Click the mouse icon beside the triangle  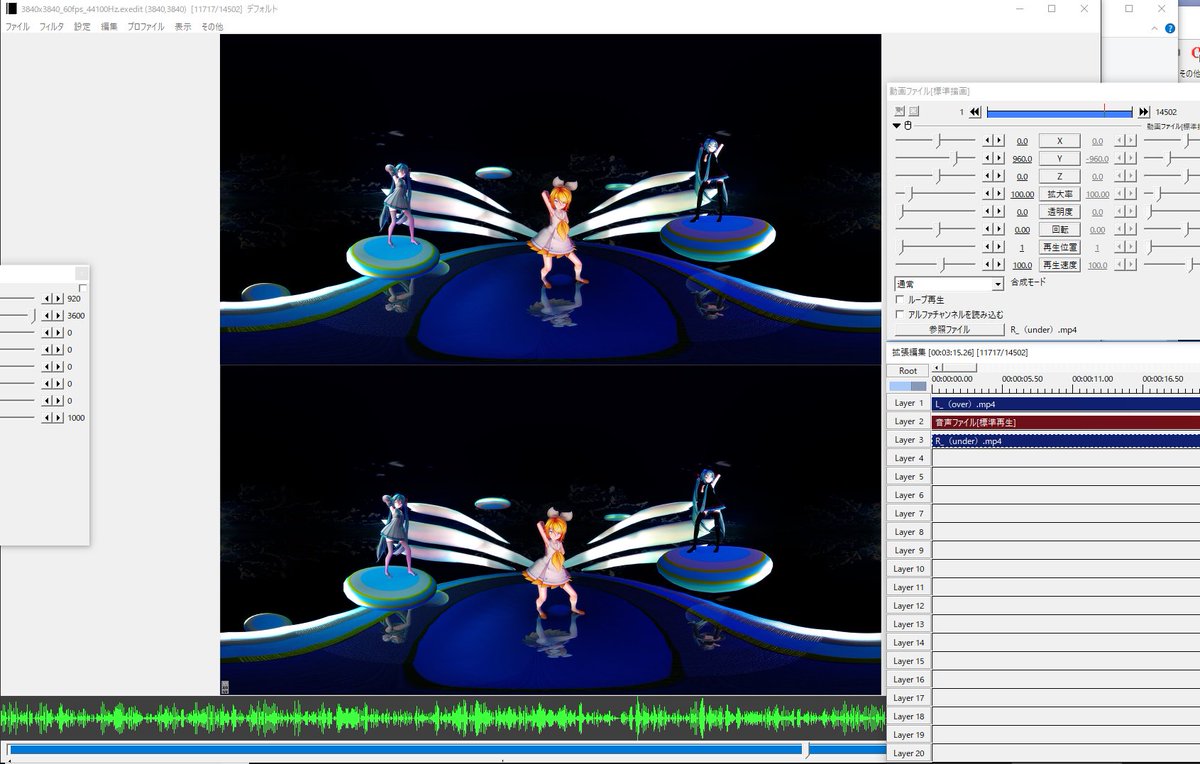(908, 126)
